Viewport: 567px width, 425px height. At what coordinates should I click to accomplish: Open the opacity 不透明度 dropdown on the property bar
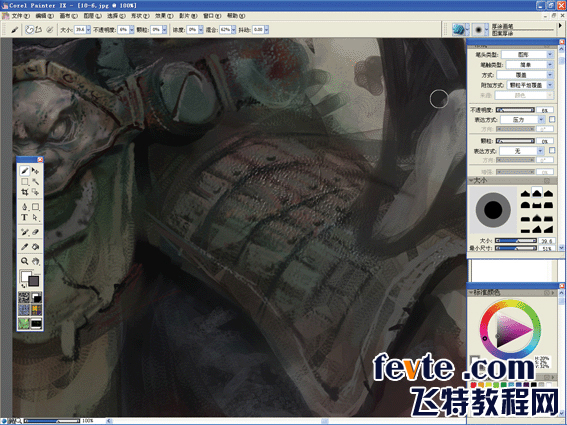click(131, 30)
